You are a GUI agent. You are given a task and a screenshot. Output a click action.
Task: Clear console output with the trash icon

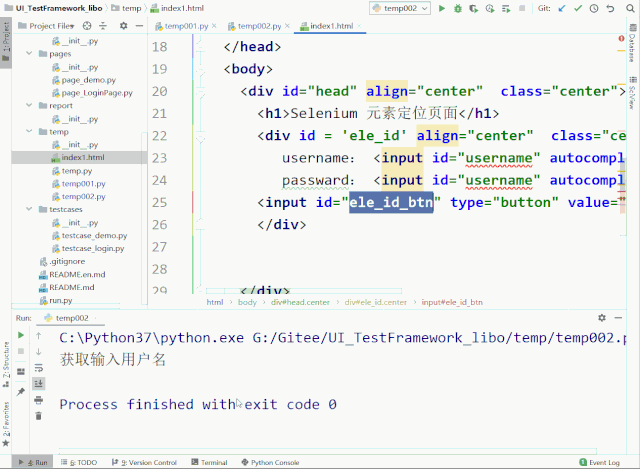[38, 416]
